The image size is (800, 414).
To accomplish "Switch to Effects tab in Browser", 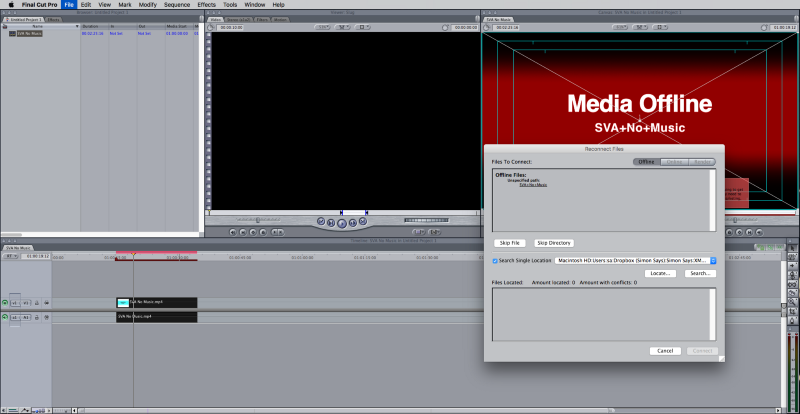I will tap(53, 19).
